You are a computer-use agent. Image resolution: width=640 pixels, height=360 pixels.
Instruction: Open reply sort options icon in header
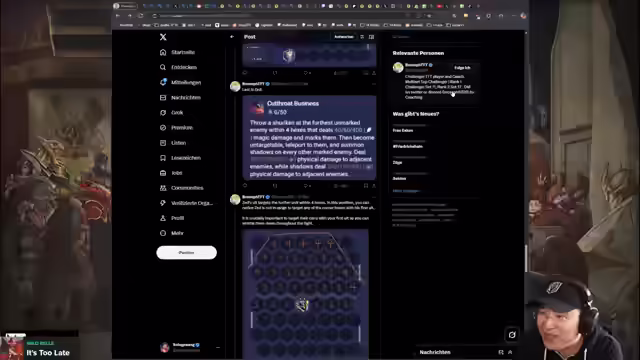pos(362,37)
